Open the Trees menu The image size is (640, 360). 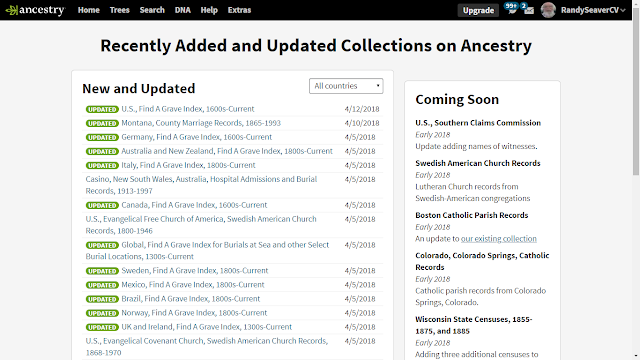(x=120, y=10)
